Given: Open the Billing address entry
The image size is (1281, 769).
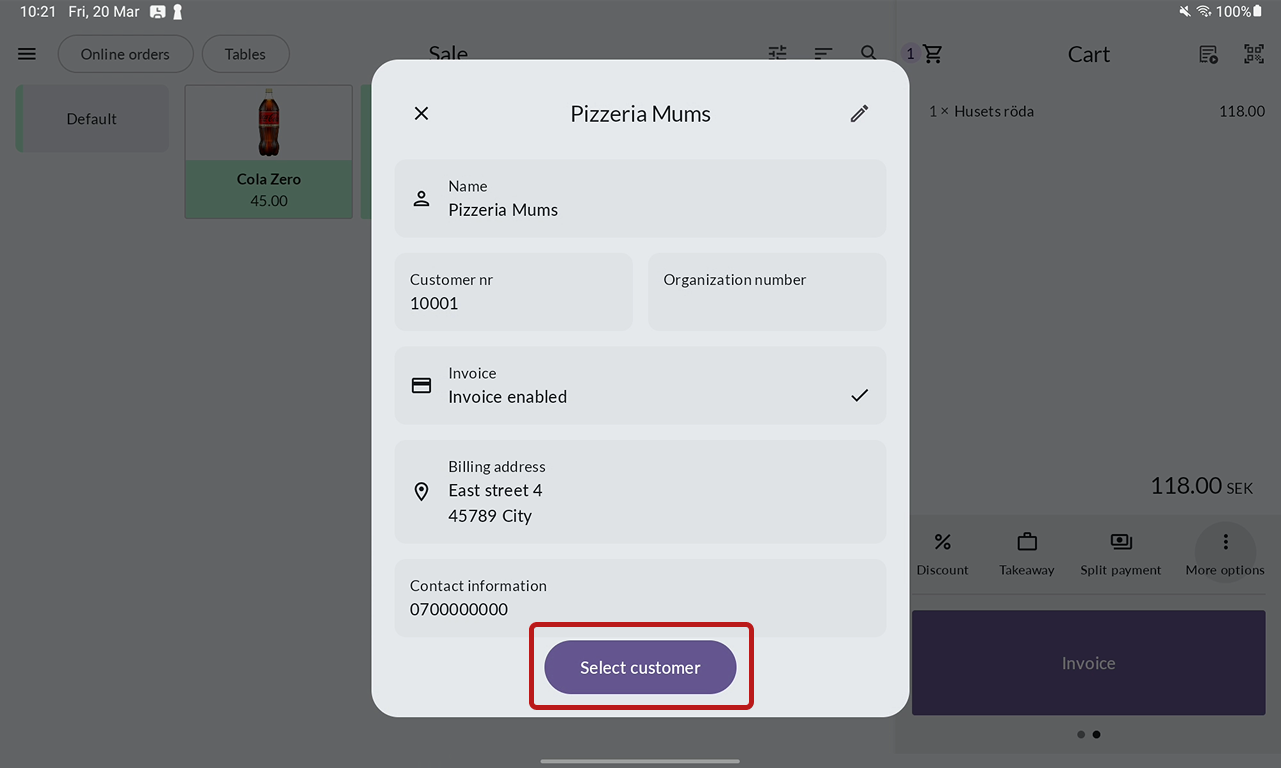Looking at the screenshot, I should [640, 492].
